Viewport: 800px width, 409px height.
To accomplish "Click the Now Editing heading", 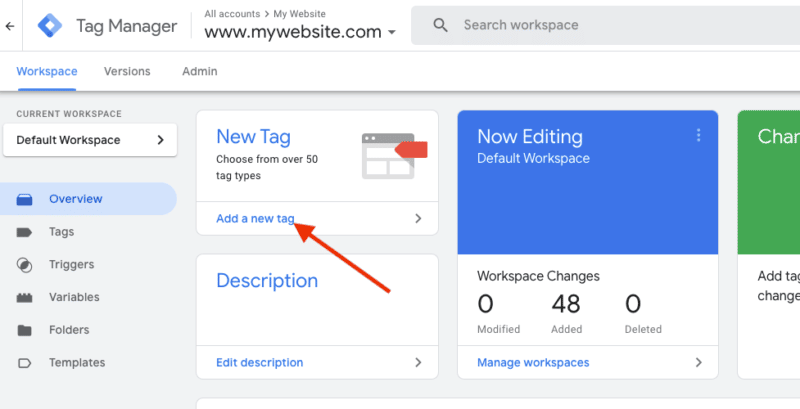I will pos(530,137).
